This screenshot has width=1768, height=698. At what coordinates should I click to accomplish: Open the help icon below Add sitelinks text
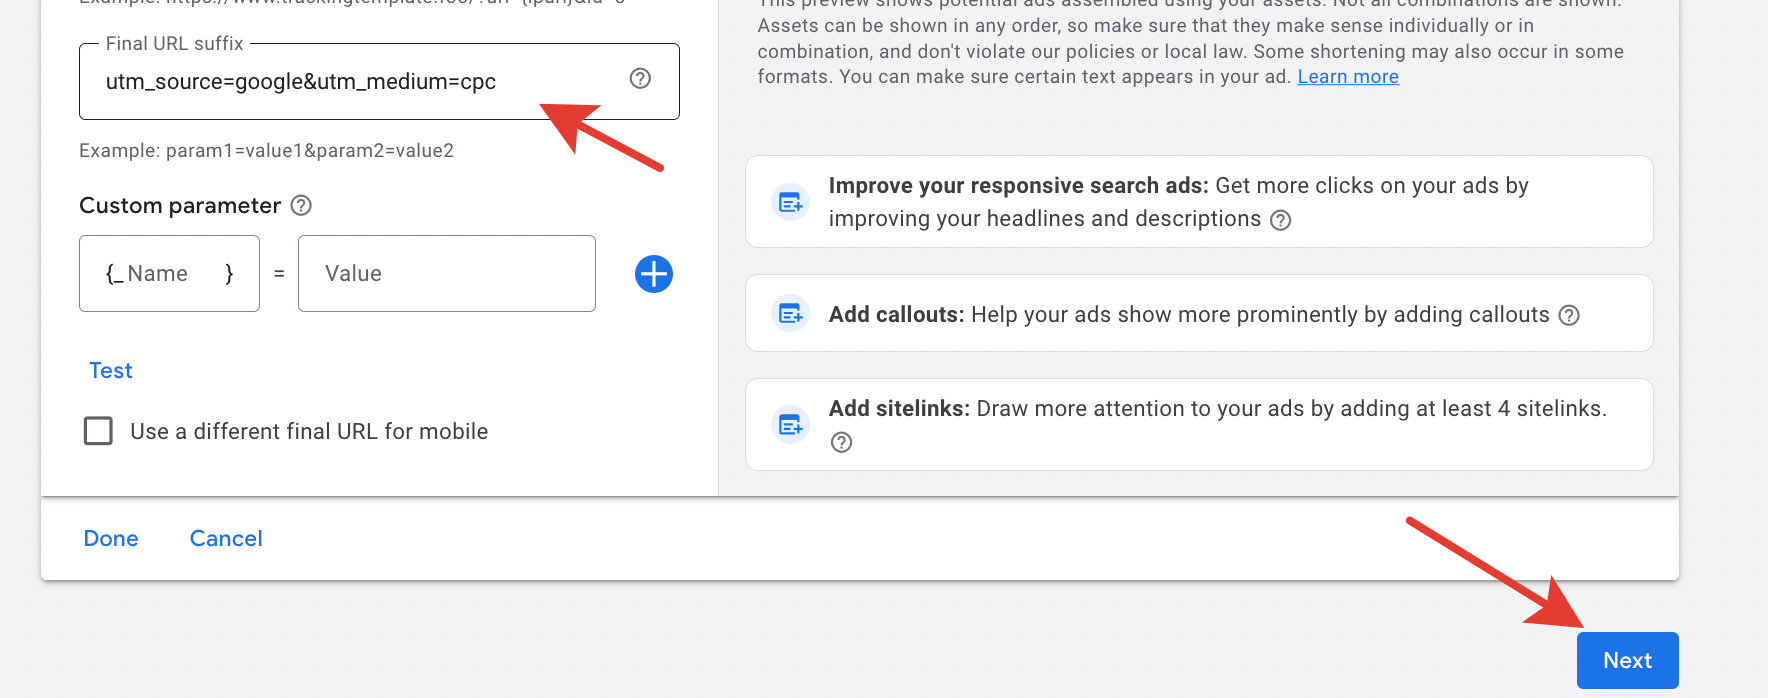click(x=842, y=442)
